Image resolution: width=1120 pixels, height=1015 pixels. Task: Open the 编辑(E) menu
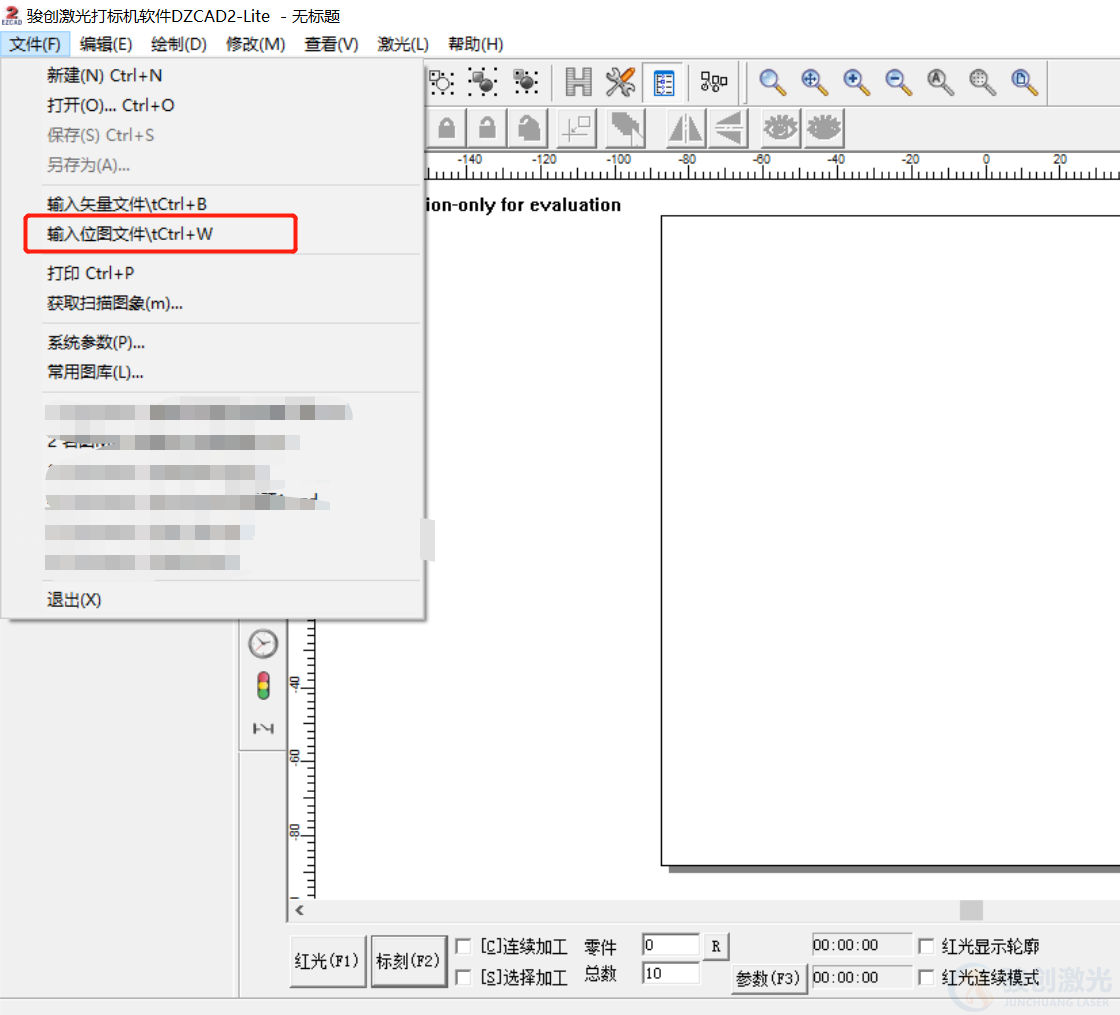click(x=106, y=44)
